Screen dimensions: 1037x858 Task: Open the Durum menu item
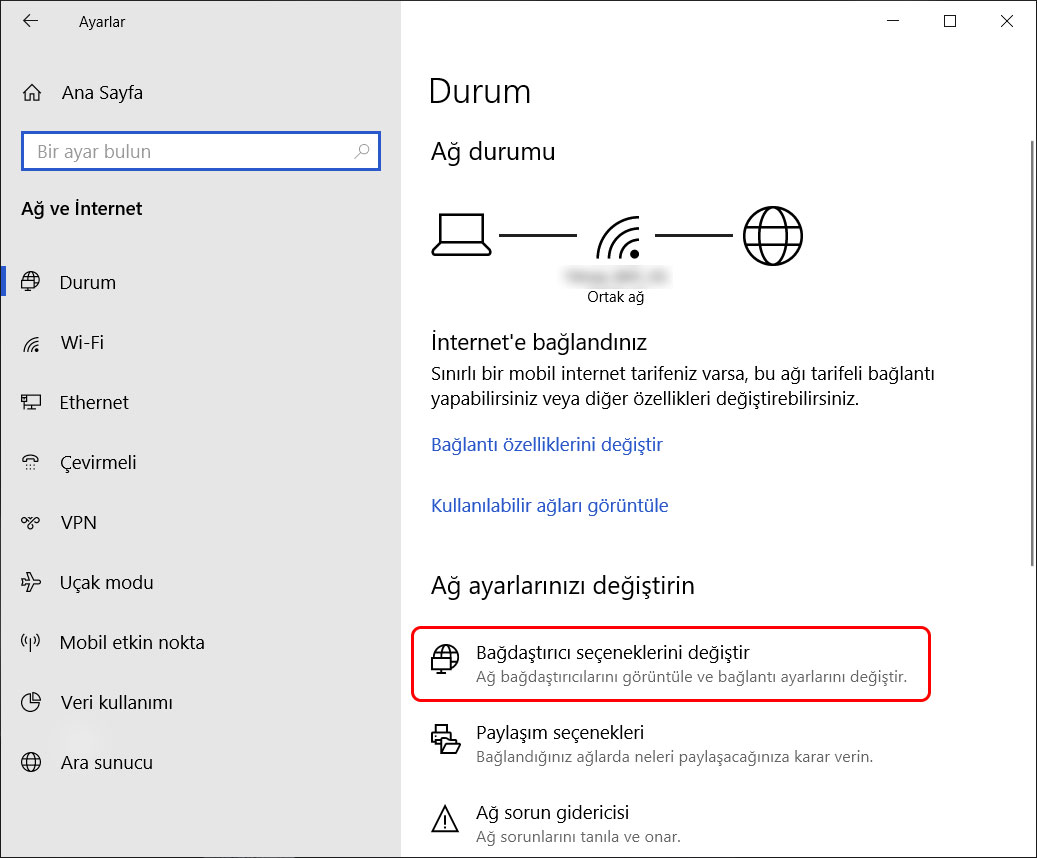tap(88, 283)
